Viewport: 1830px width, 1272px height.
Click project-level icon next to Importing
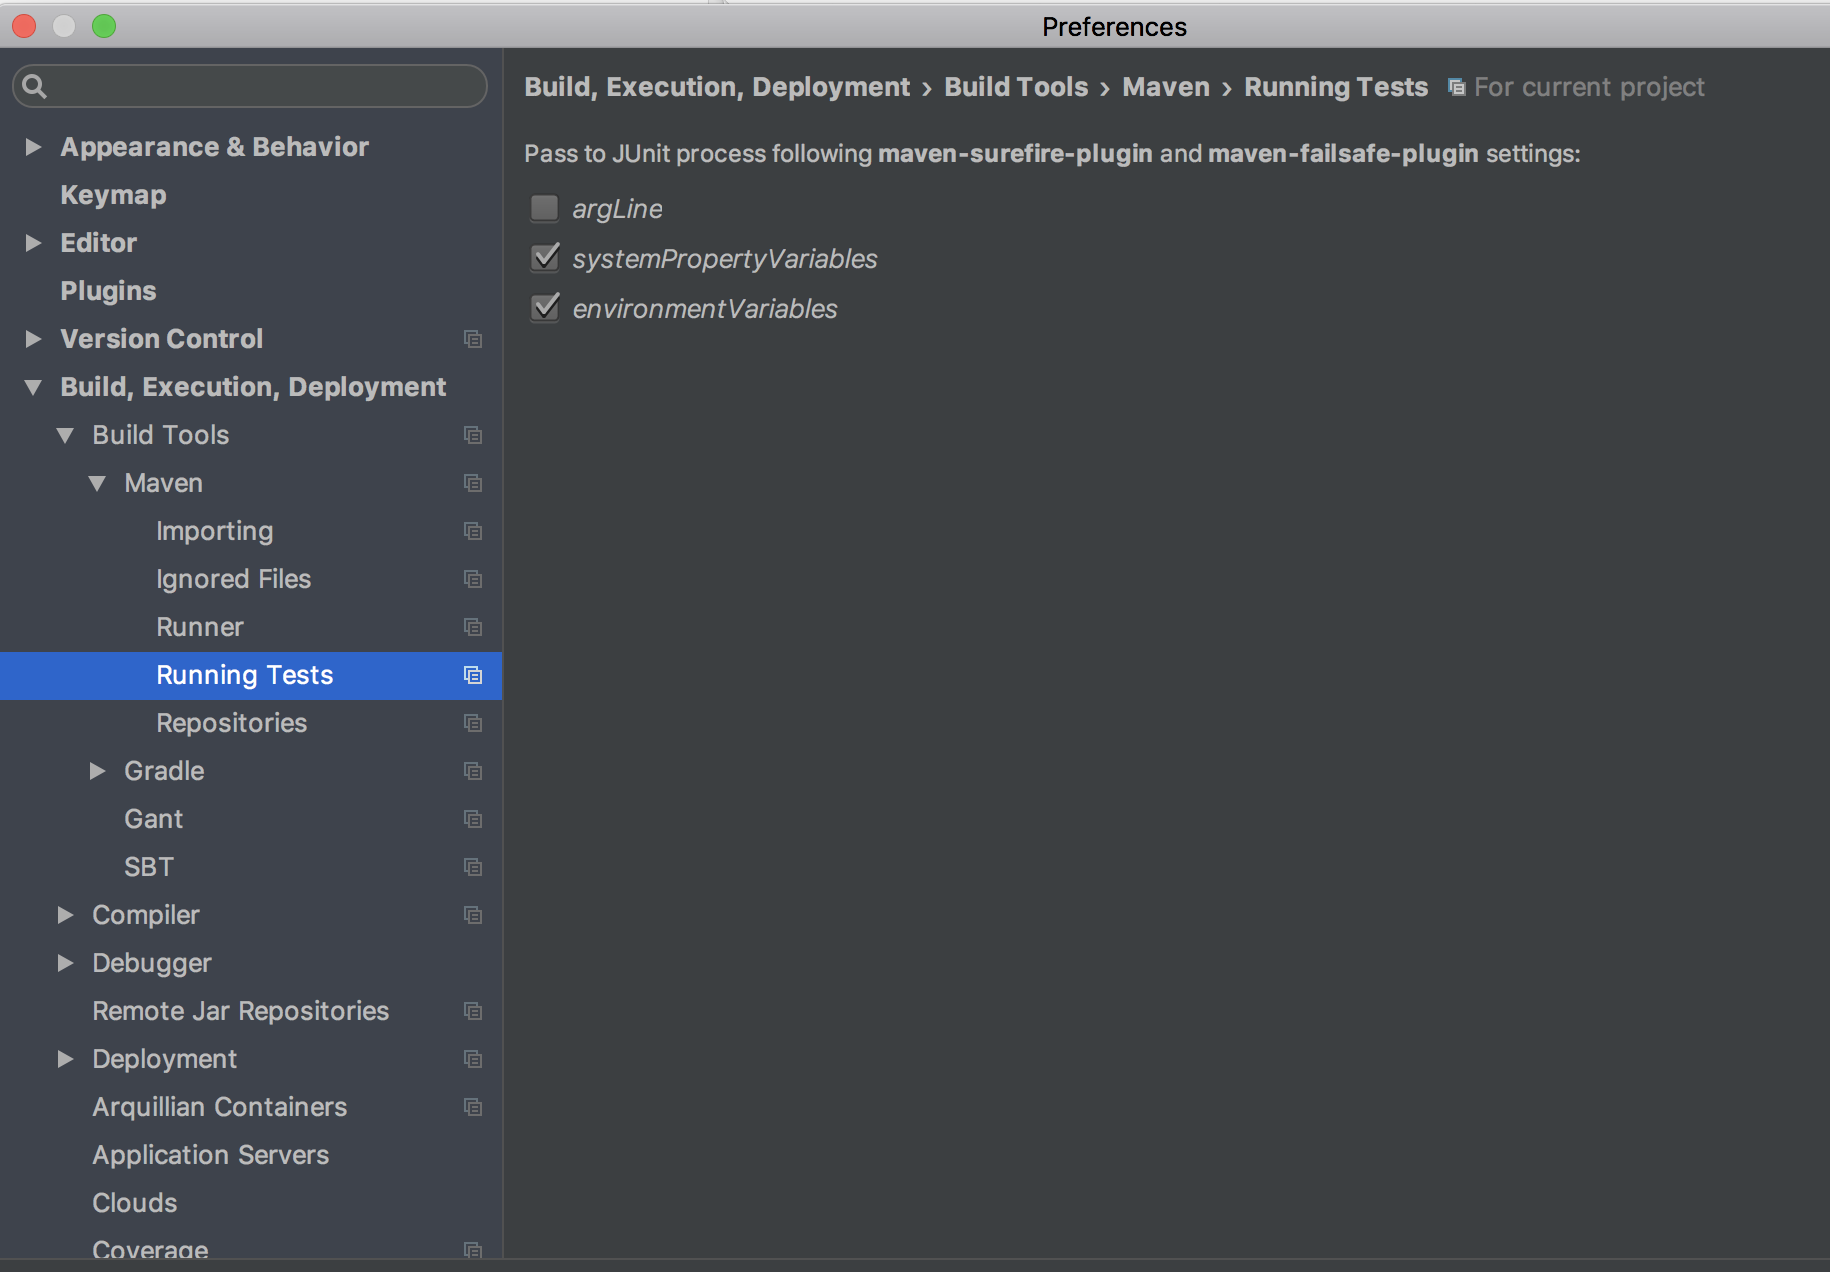(x=473, y=531)
